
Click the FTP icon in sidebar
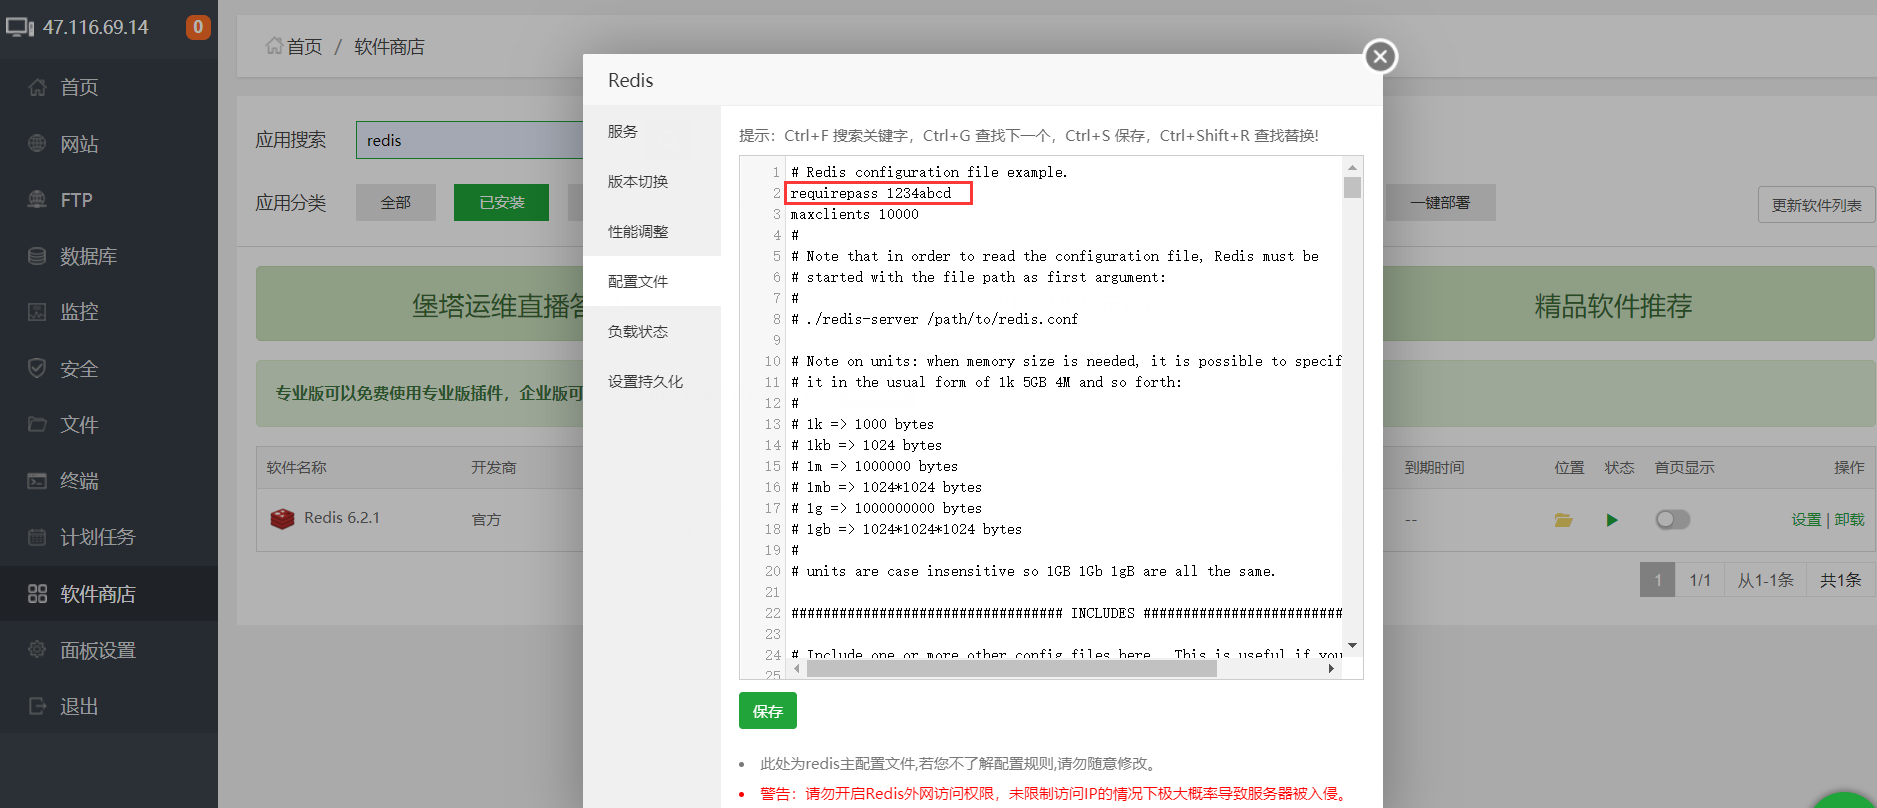pyautogui.click(x=37, y=199)
